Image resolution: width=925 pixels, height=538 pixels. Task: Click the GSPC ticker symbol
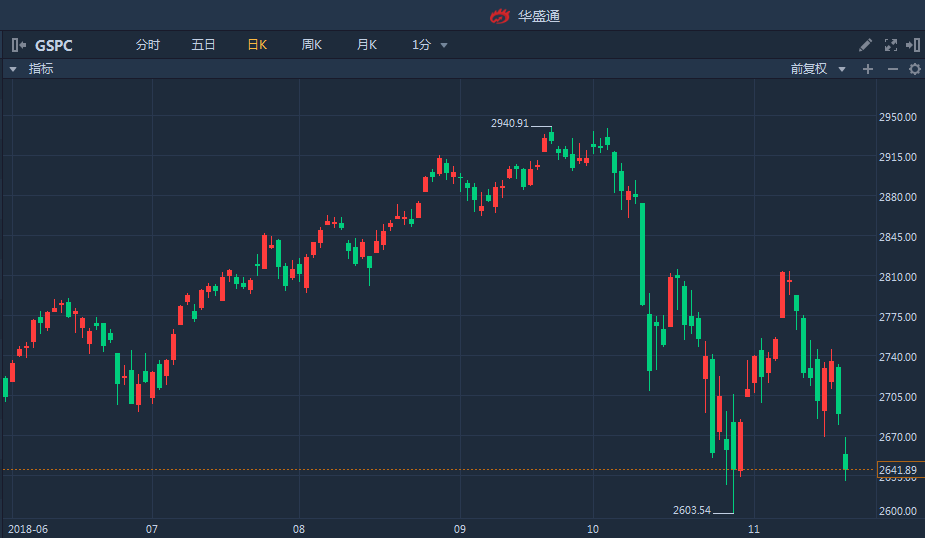click(54, 45)
